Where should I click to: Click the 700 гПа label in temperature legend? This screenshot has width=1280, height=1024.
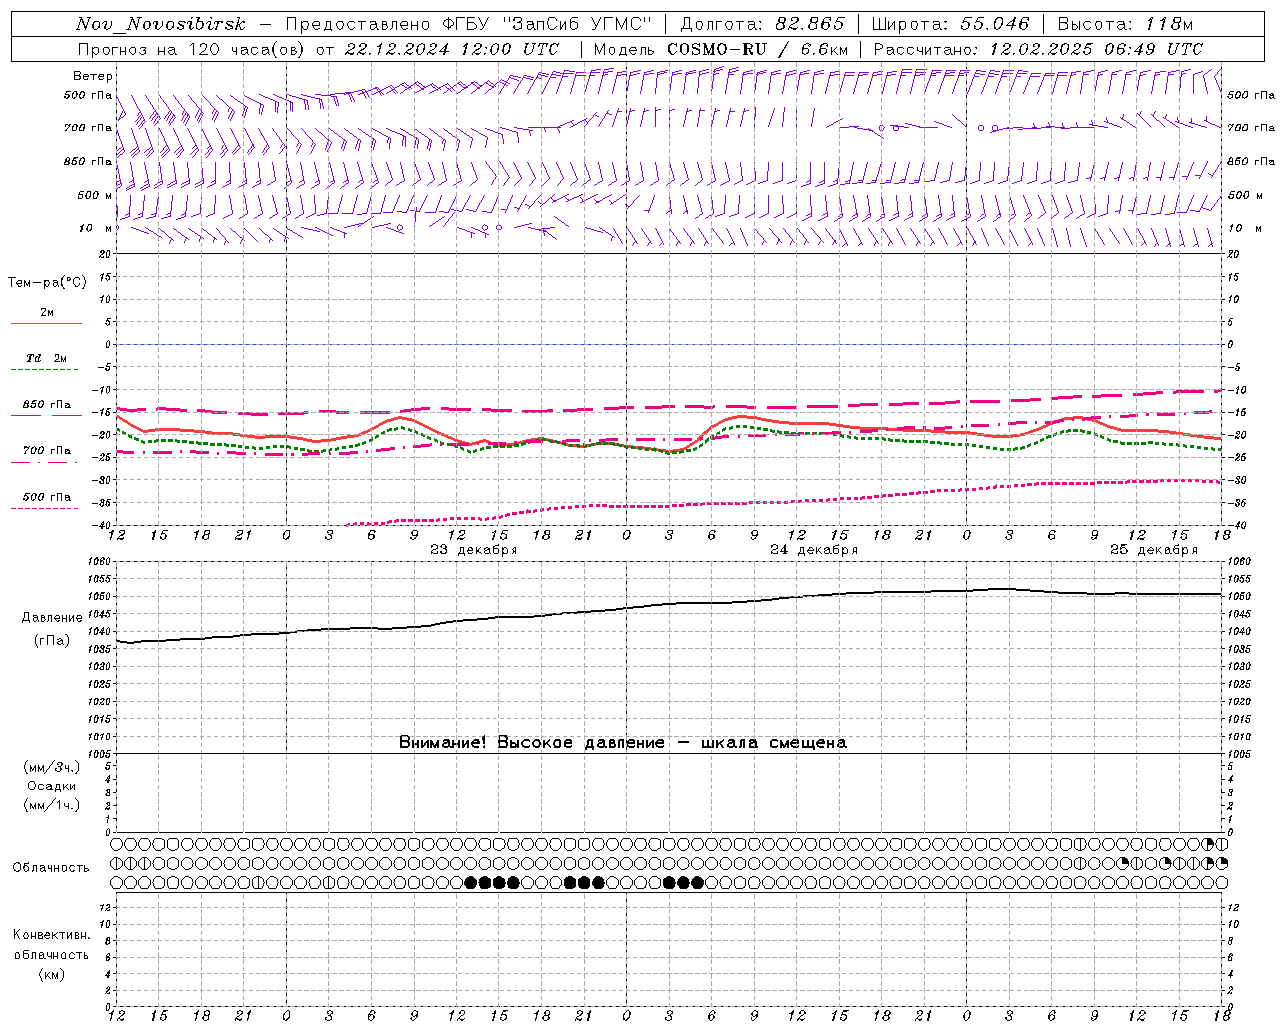pos(47,450)
